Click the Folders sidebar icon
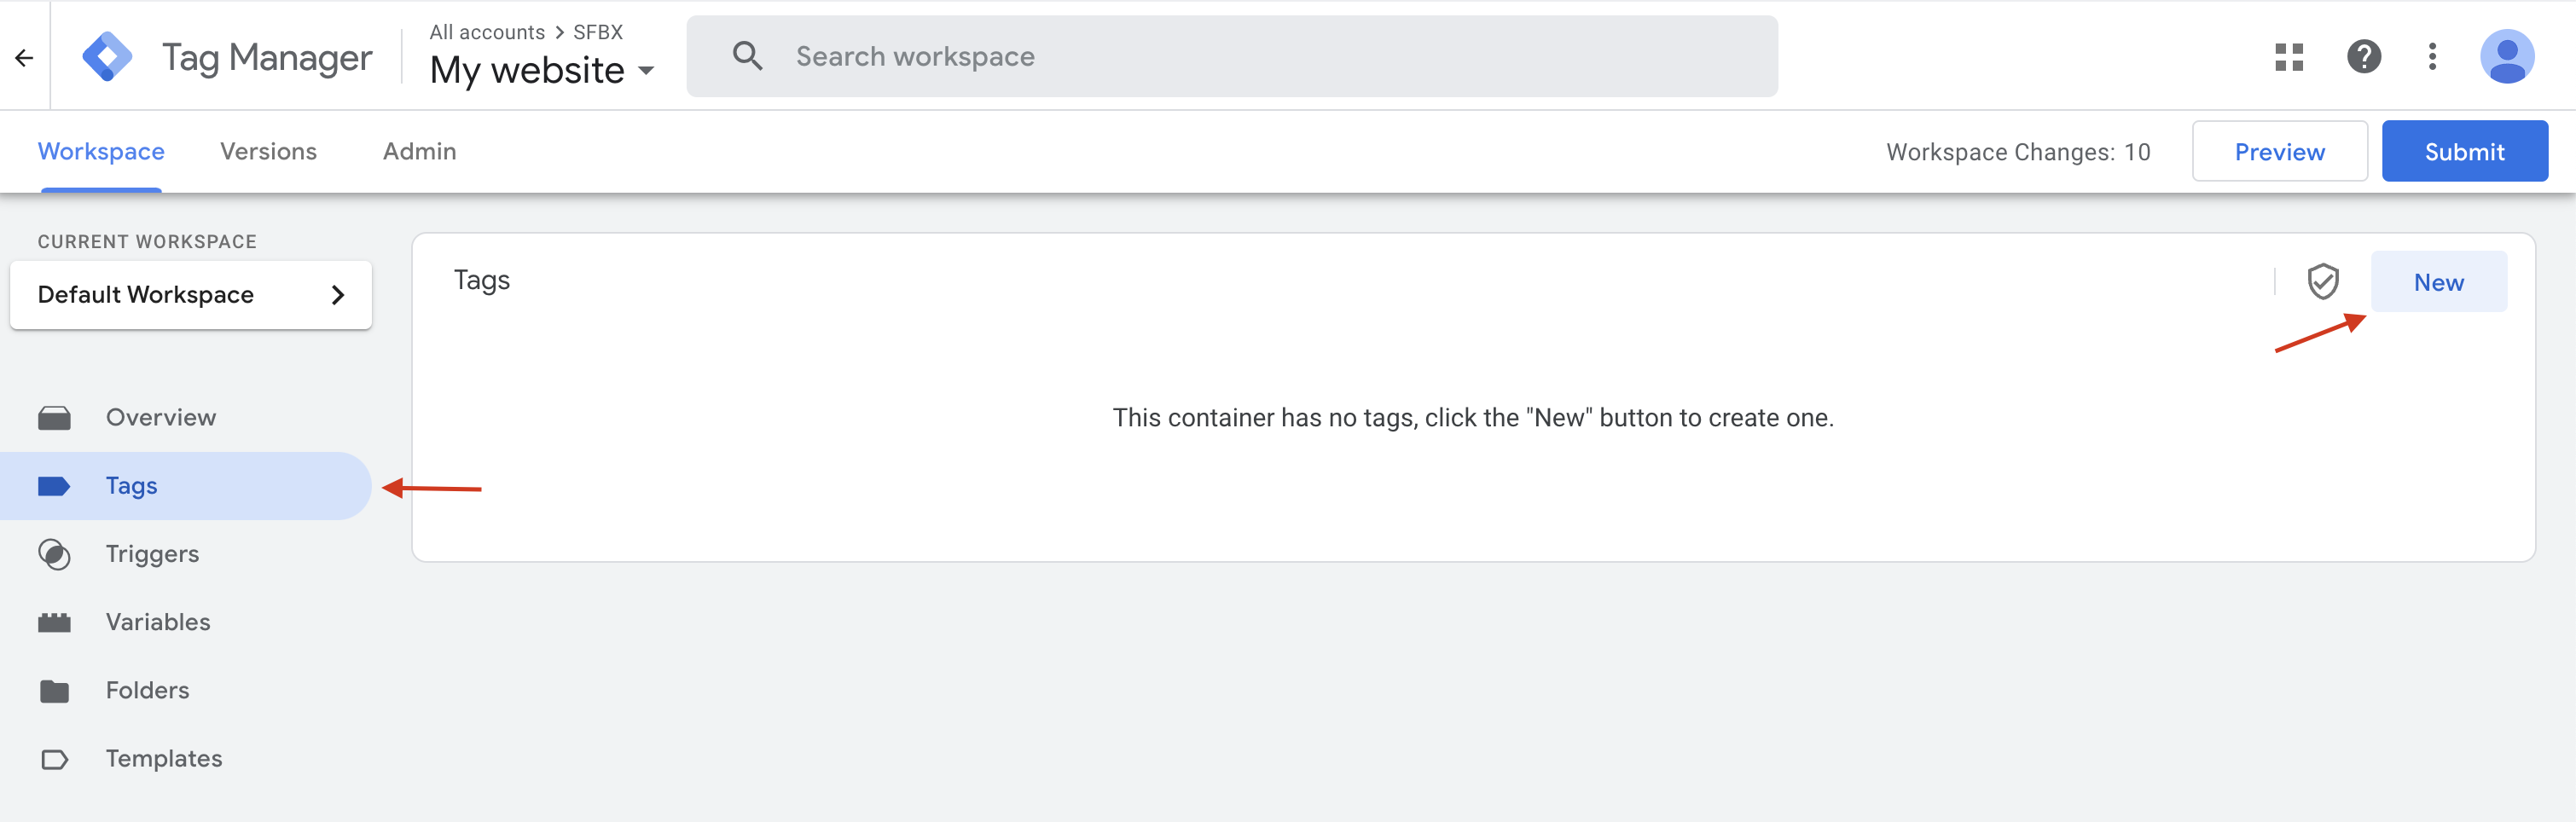2576x822 pixels. pos(55,689)
